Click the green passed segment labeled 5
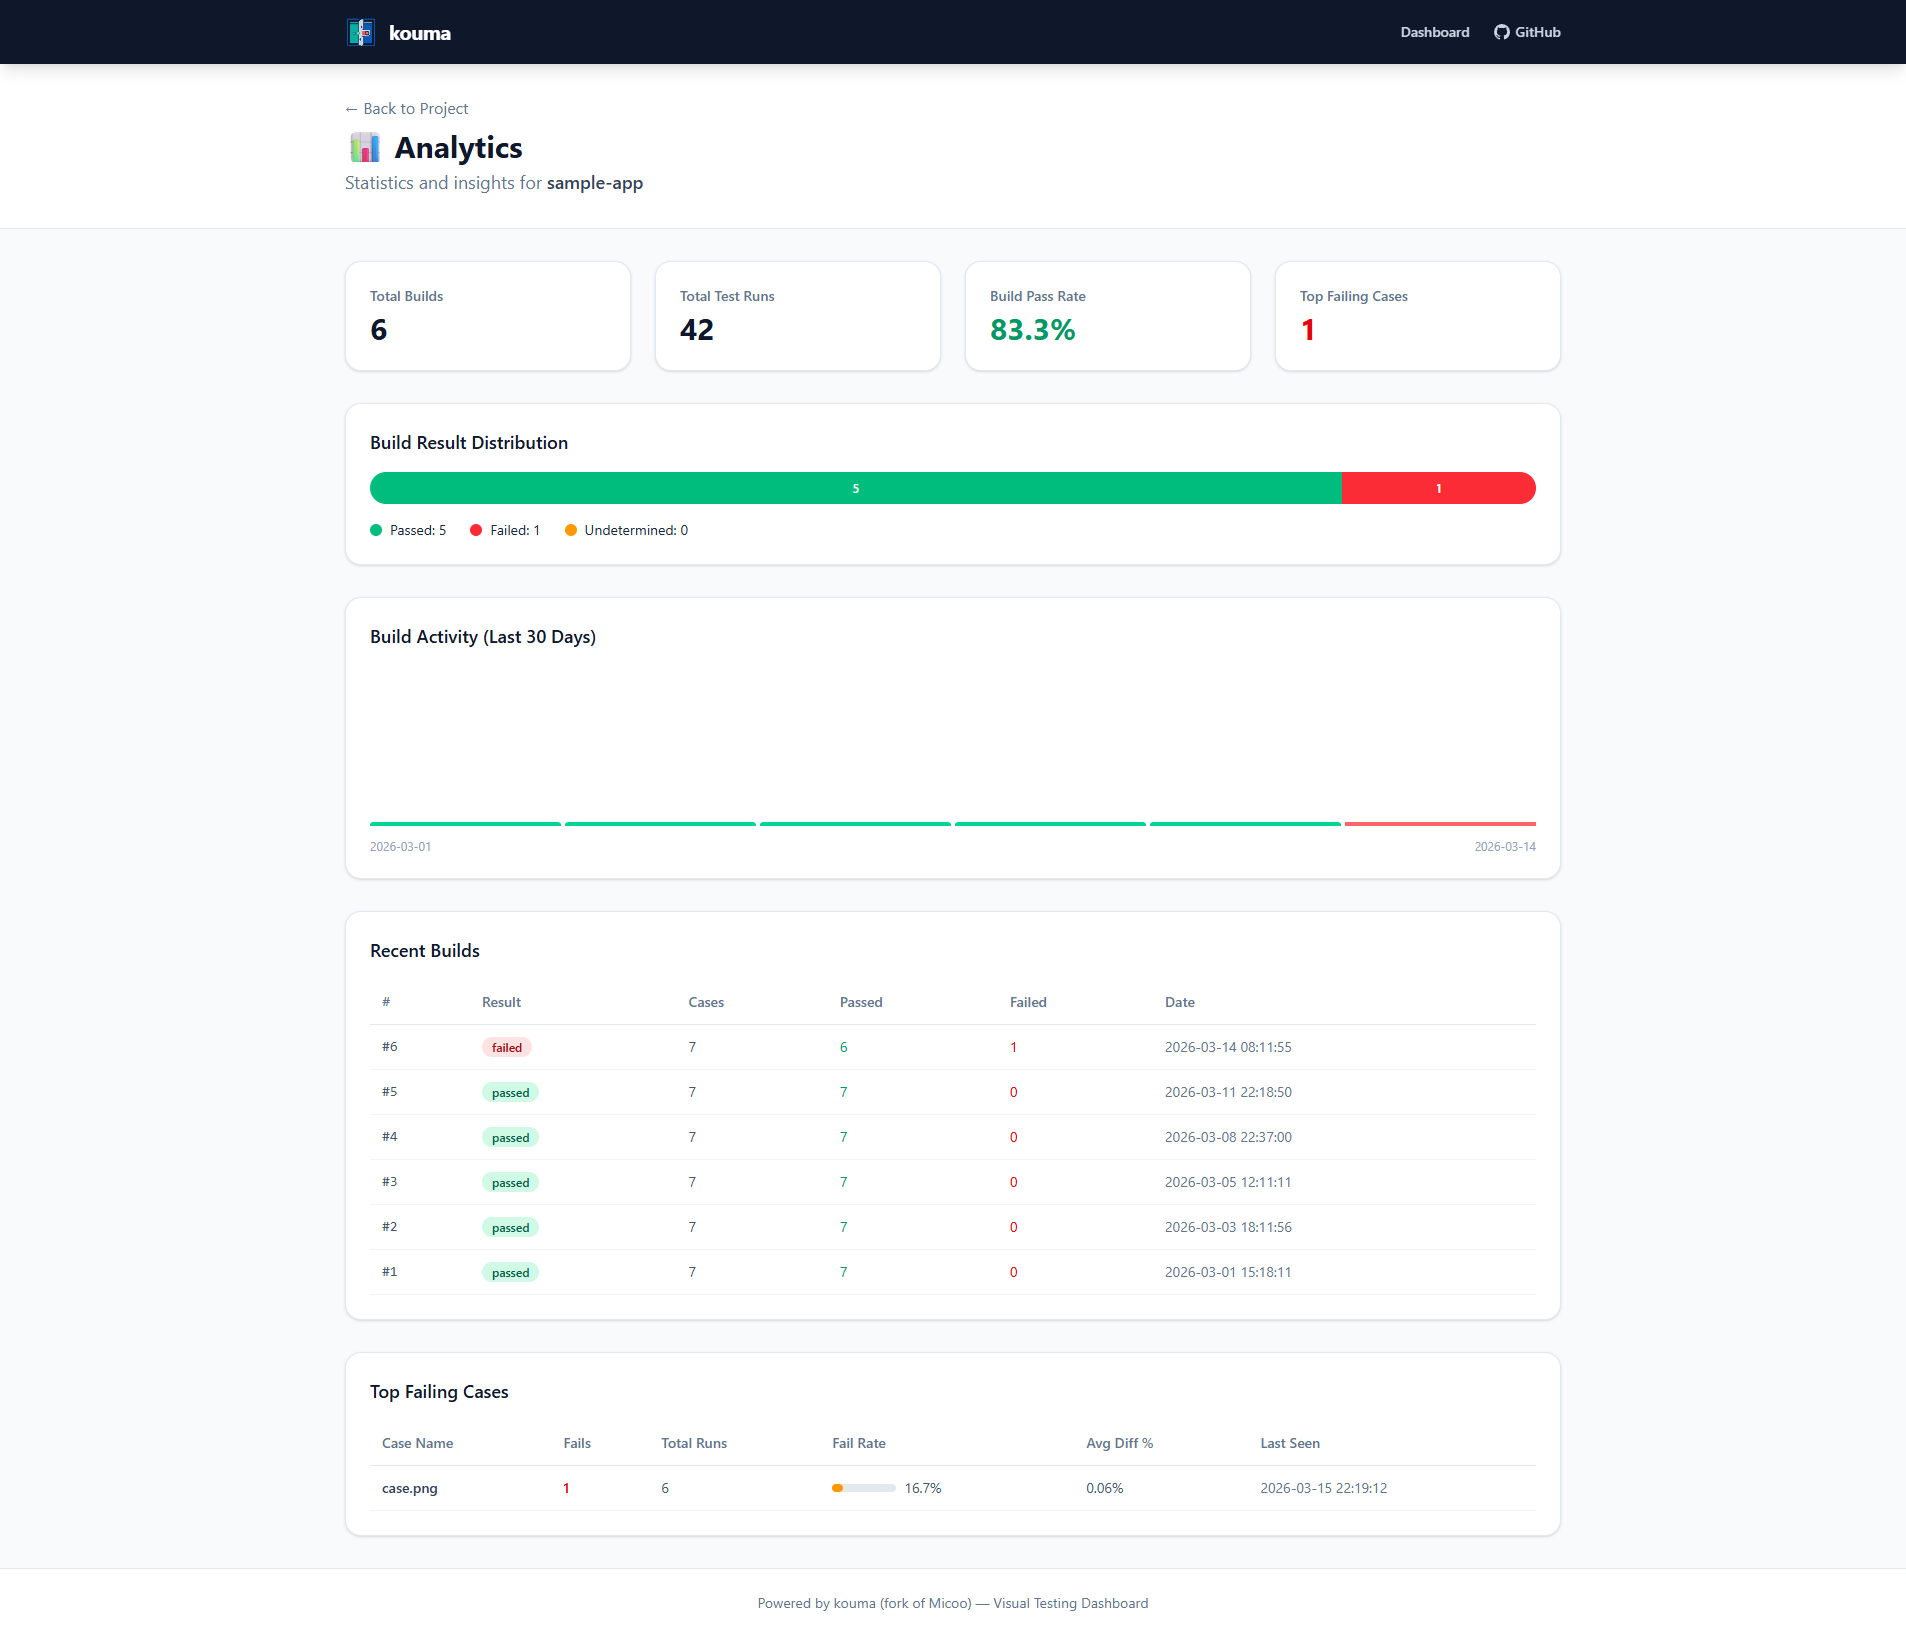 (x=855, y=488)
